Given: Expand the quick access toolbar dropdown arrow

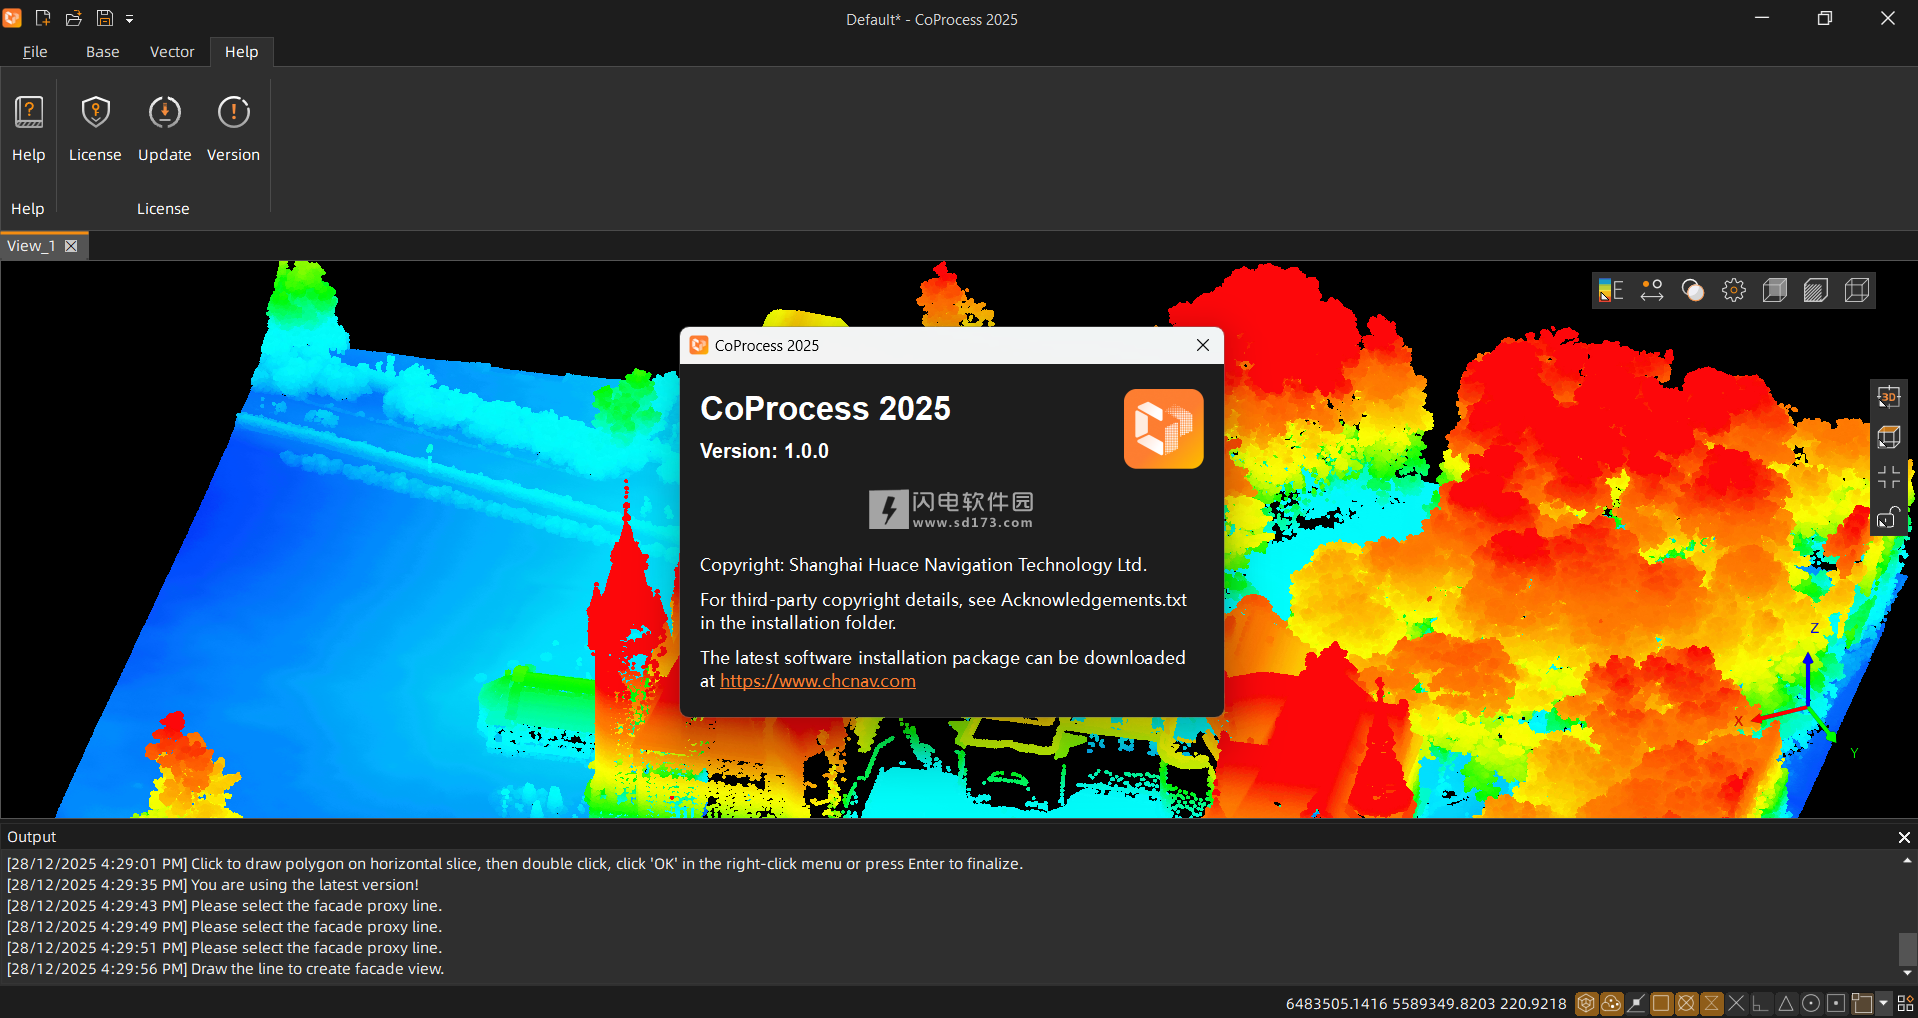Looking at the screenshot, I should pyautogui.click(x=129, y=19).
